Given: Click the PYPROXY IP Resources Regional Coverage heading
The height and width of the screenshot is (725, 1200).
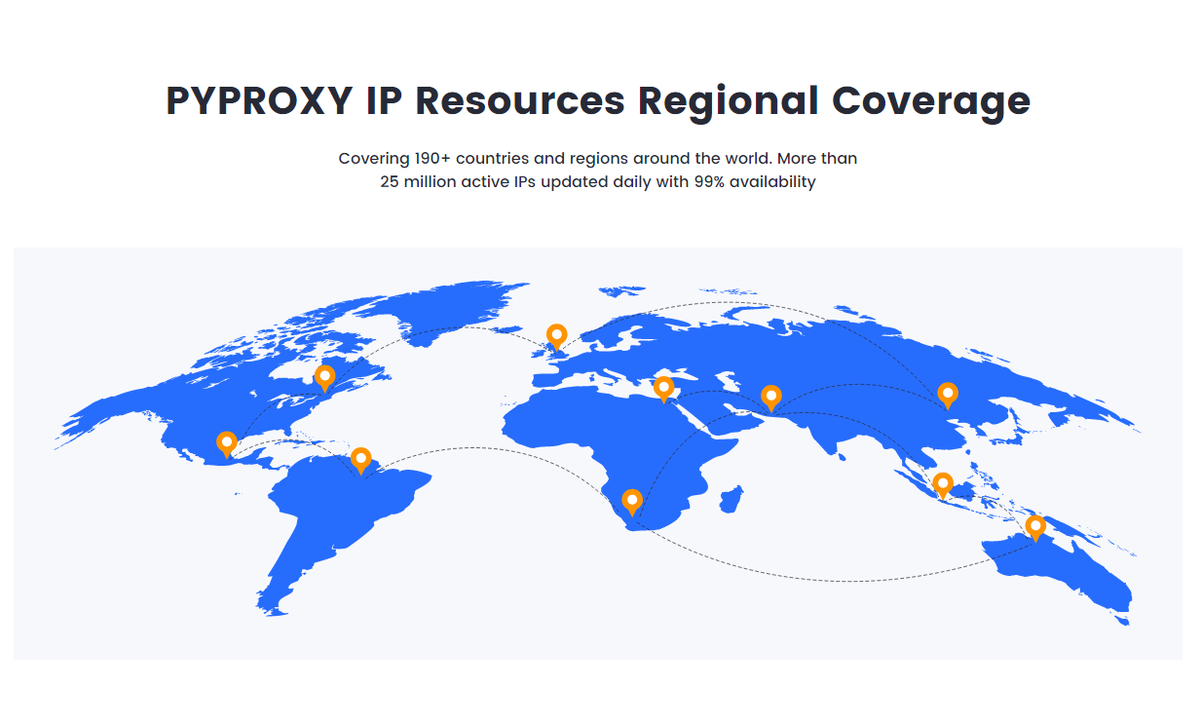Looking at the screenshot, I should 598,102.
